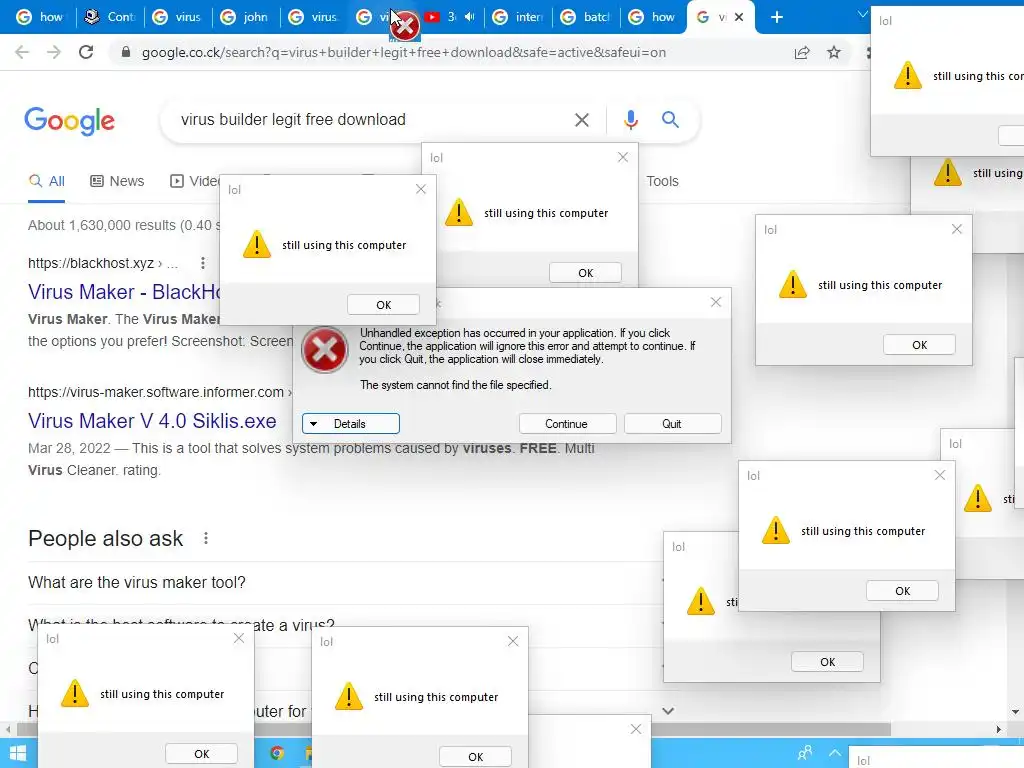This screenshot has width=1024, height=768.
Task: Click OK on bottom-center lol dialog
Action: pos(475,756)
